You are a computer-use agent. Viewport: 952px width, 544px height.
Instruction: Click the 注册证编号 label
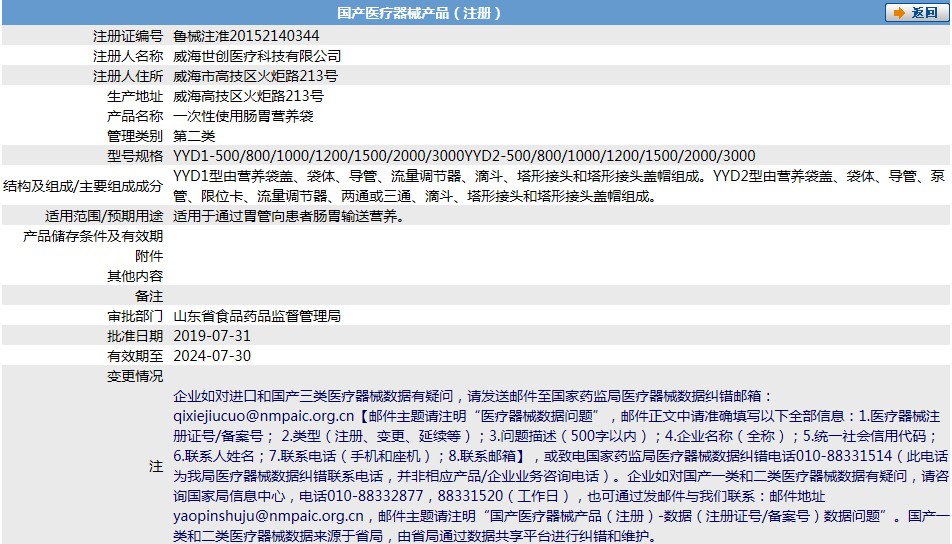coord(128,36)
